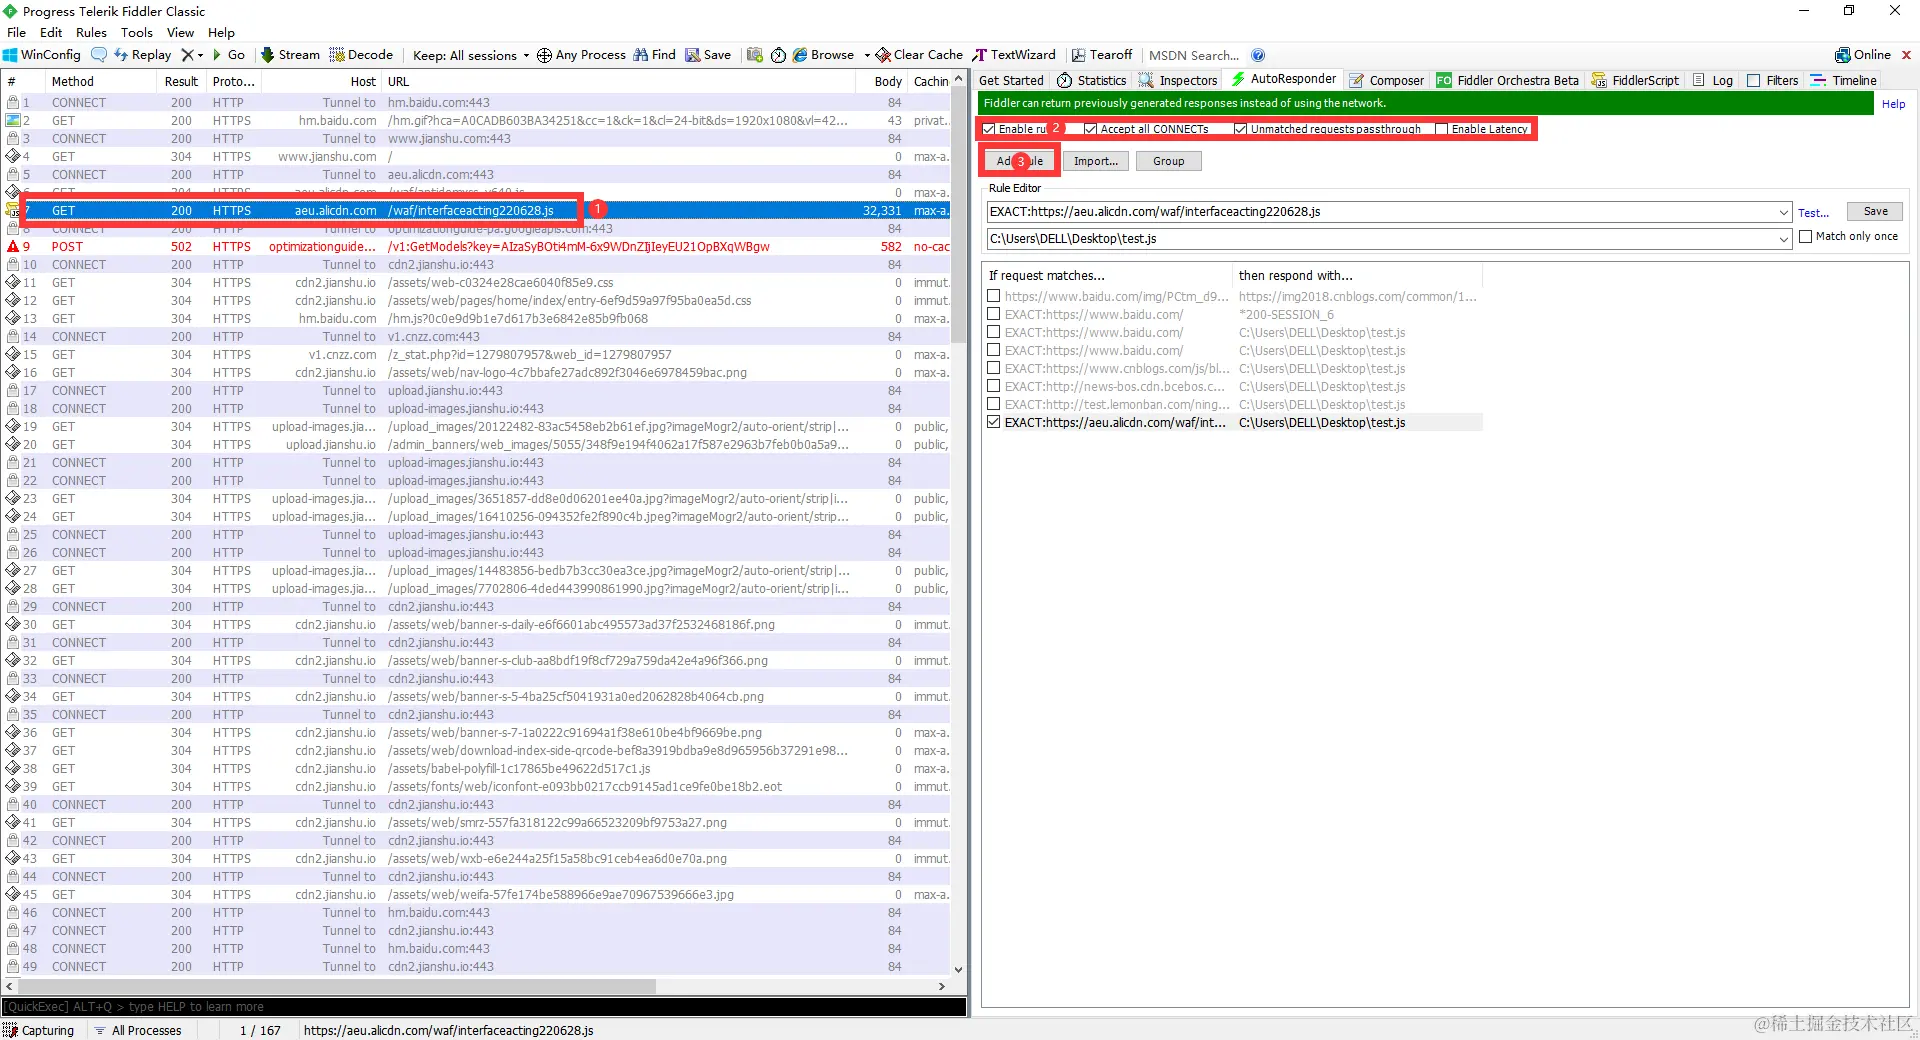1920x1040 pixels.
Task: Open the Remove sessions dropdown arrow
Action: click(x=200, y=55)
